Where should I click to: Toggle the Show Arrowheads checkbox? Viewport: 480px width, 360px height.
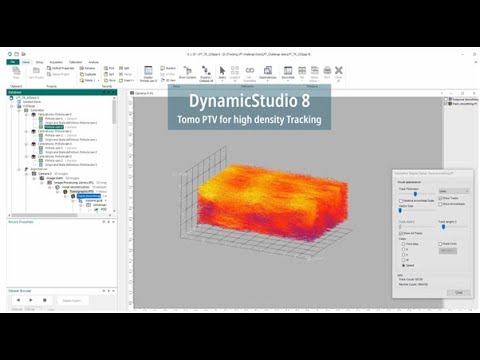tap(440, 204)
